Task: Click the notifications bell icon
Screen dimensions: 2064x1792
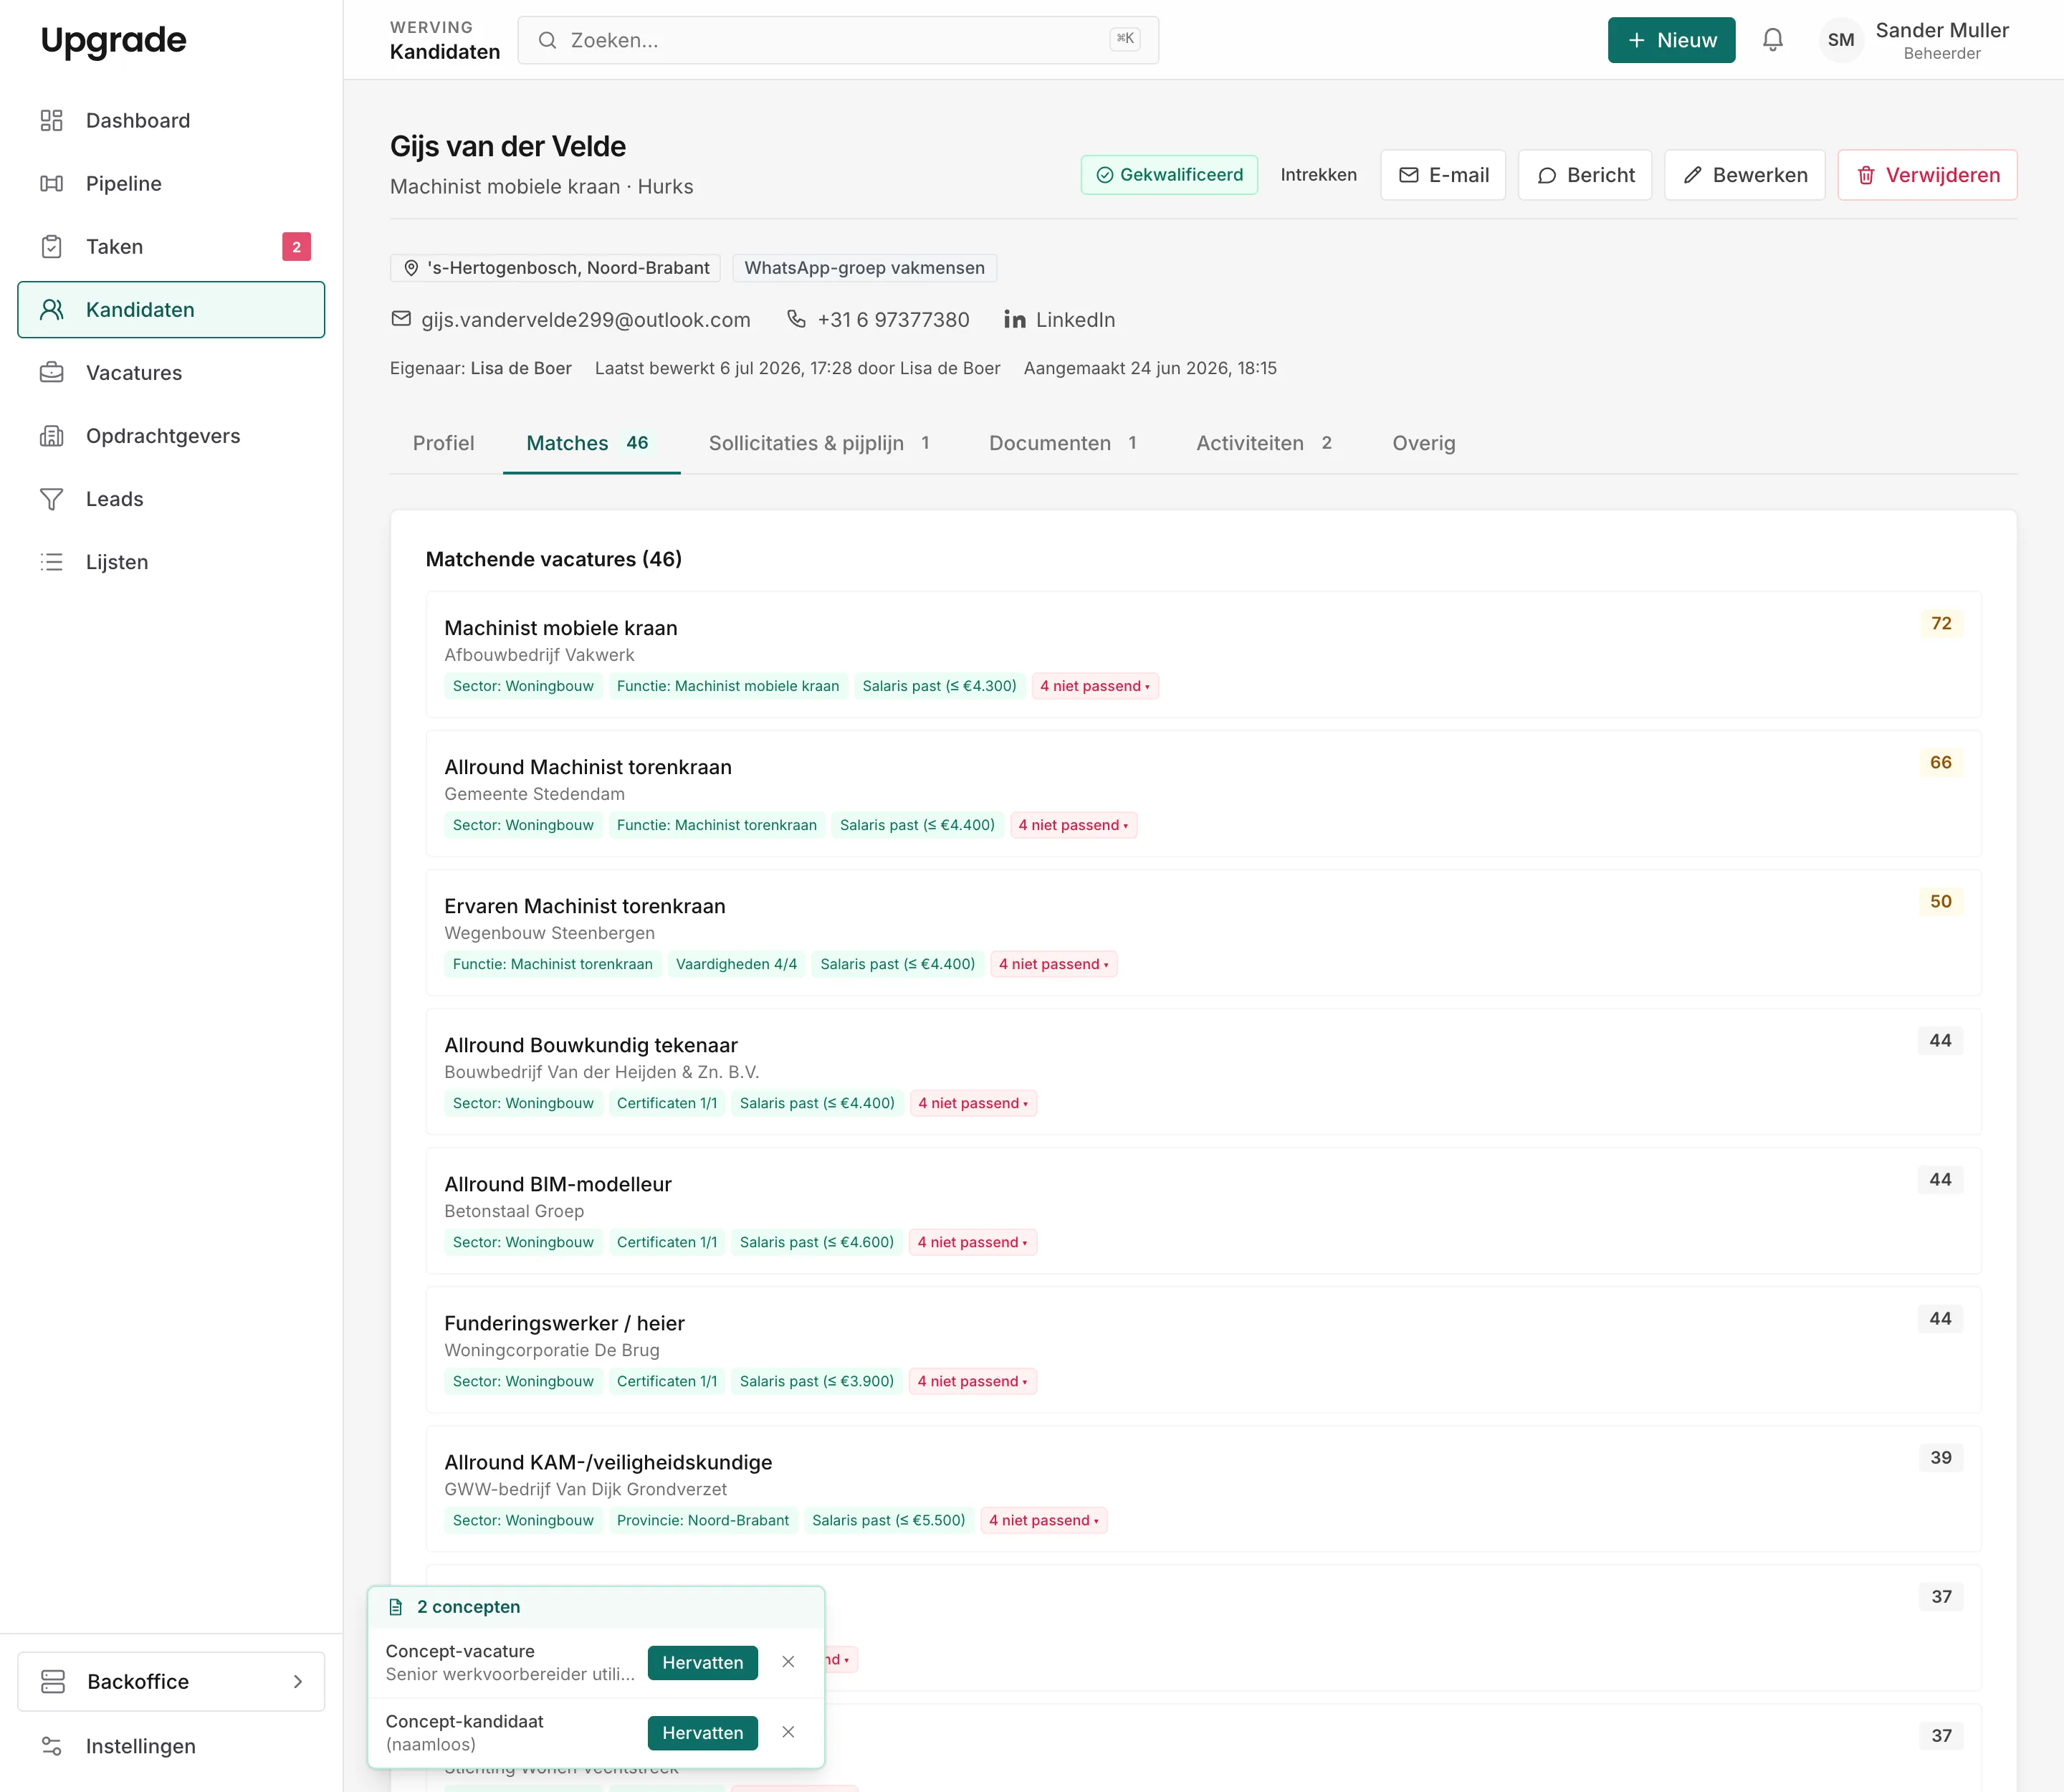Action: pyautogui.click(x=1773, y=40)
